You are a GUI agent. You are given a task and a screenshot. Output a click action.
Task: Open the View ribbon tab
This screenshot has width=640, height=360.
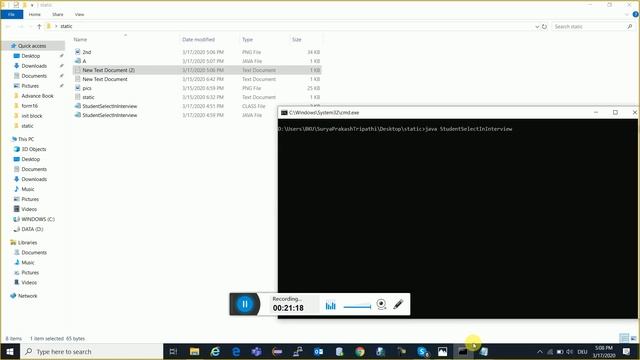(x=80, y=14)
